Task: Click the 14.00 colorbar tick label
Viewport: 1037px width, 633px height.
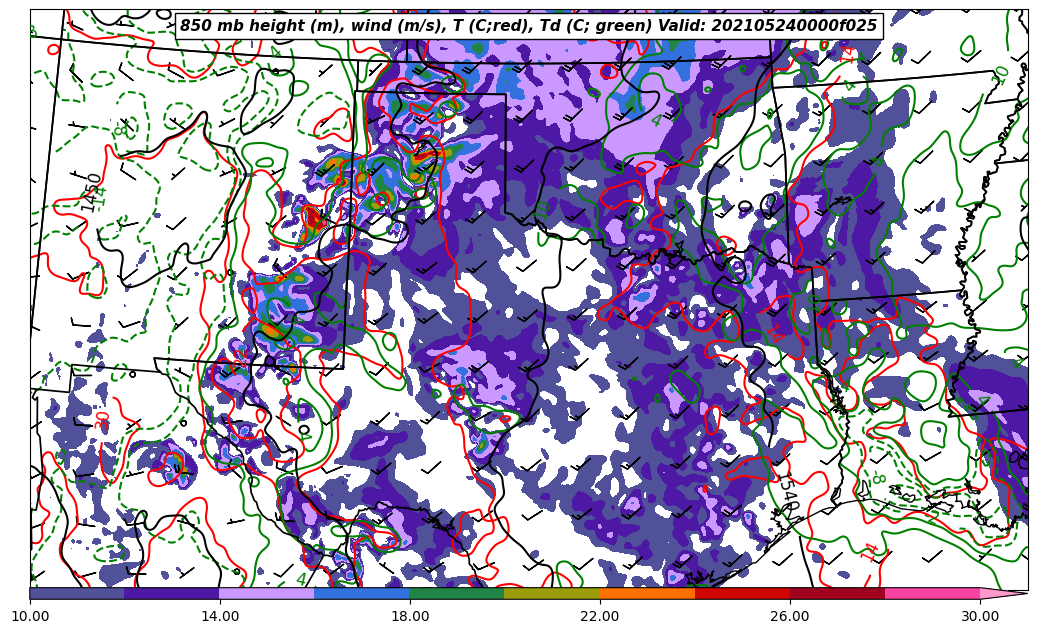Action: 220,616
